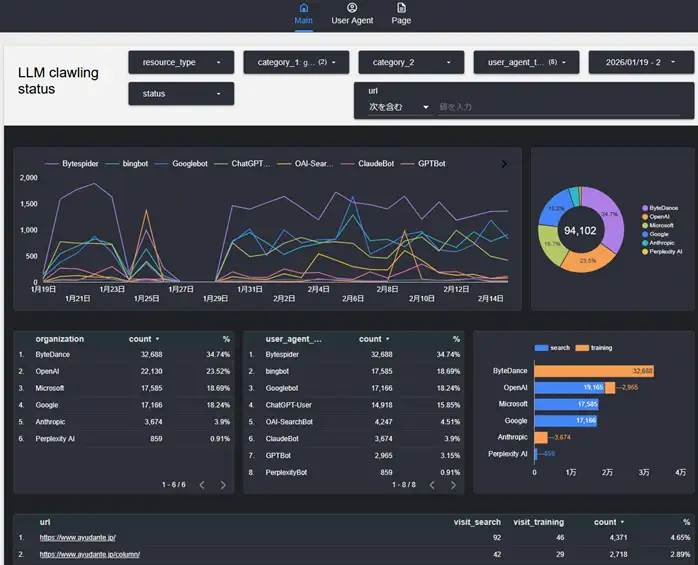Click the Page document icon
This screenshot has width=698, height=565.
(401, 8)
